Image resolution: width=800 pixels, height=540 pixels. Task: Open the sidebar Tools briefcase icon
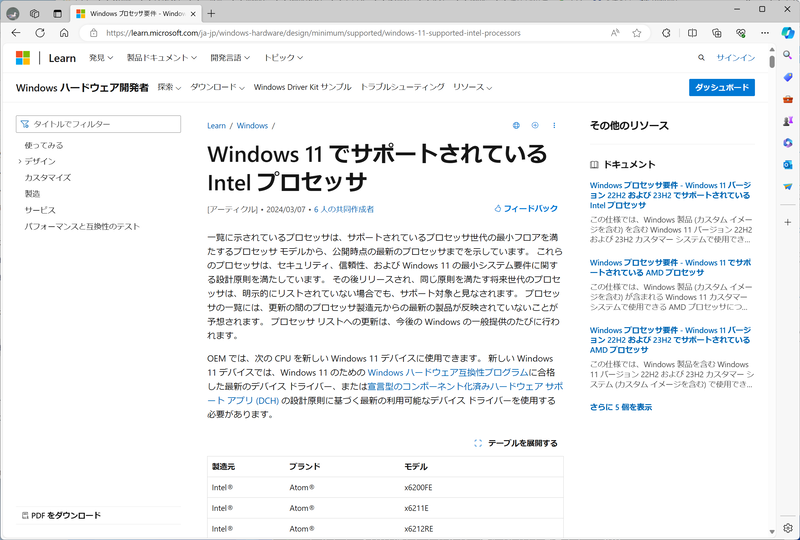788,99
